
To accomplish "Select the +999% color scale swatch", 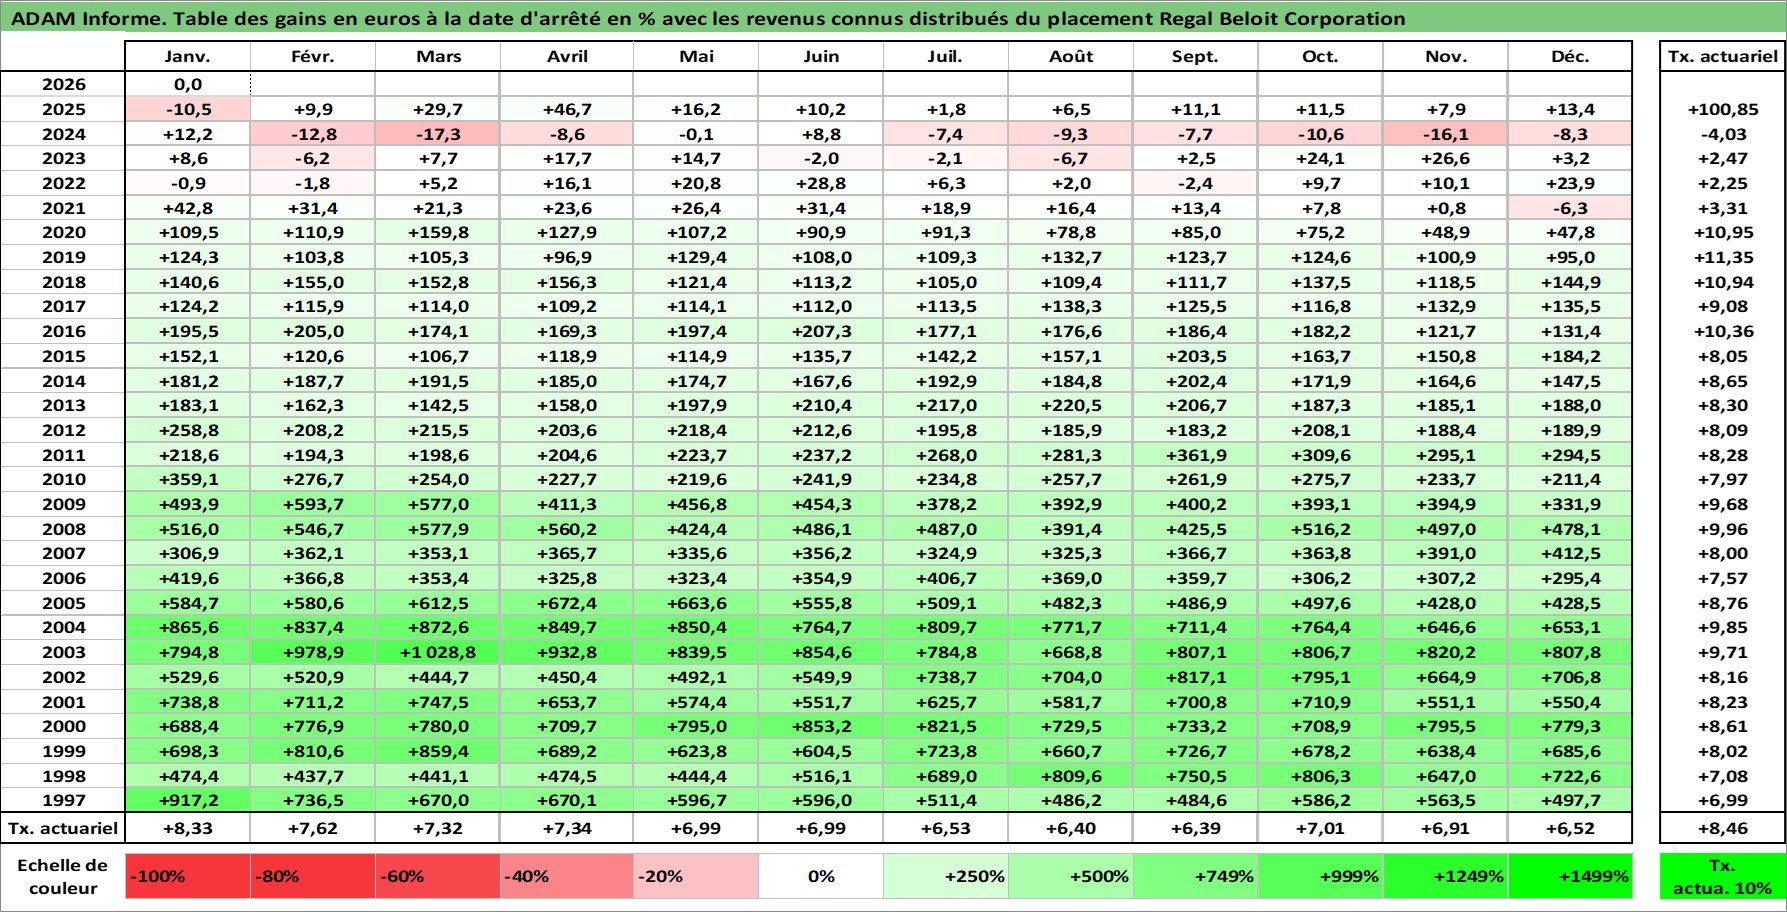I will coord(1320,876).
